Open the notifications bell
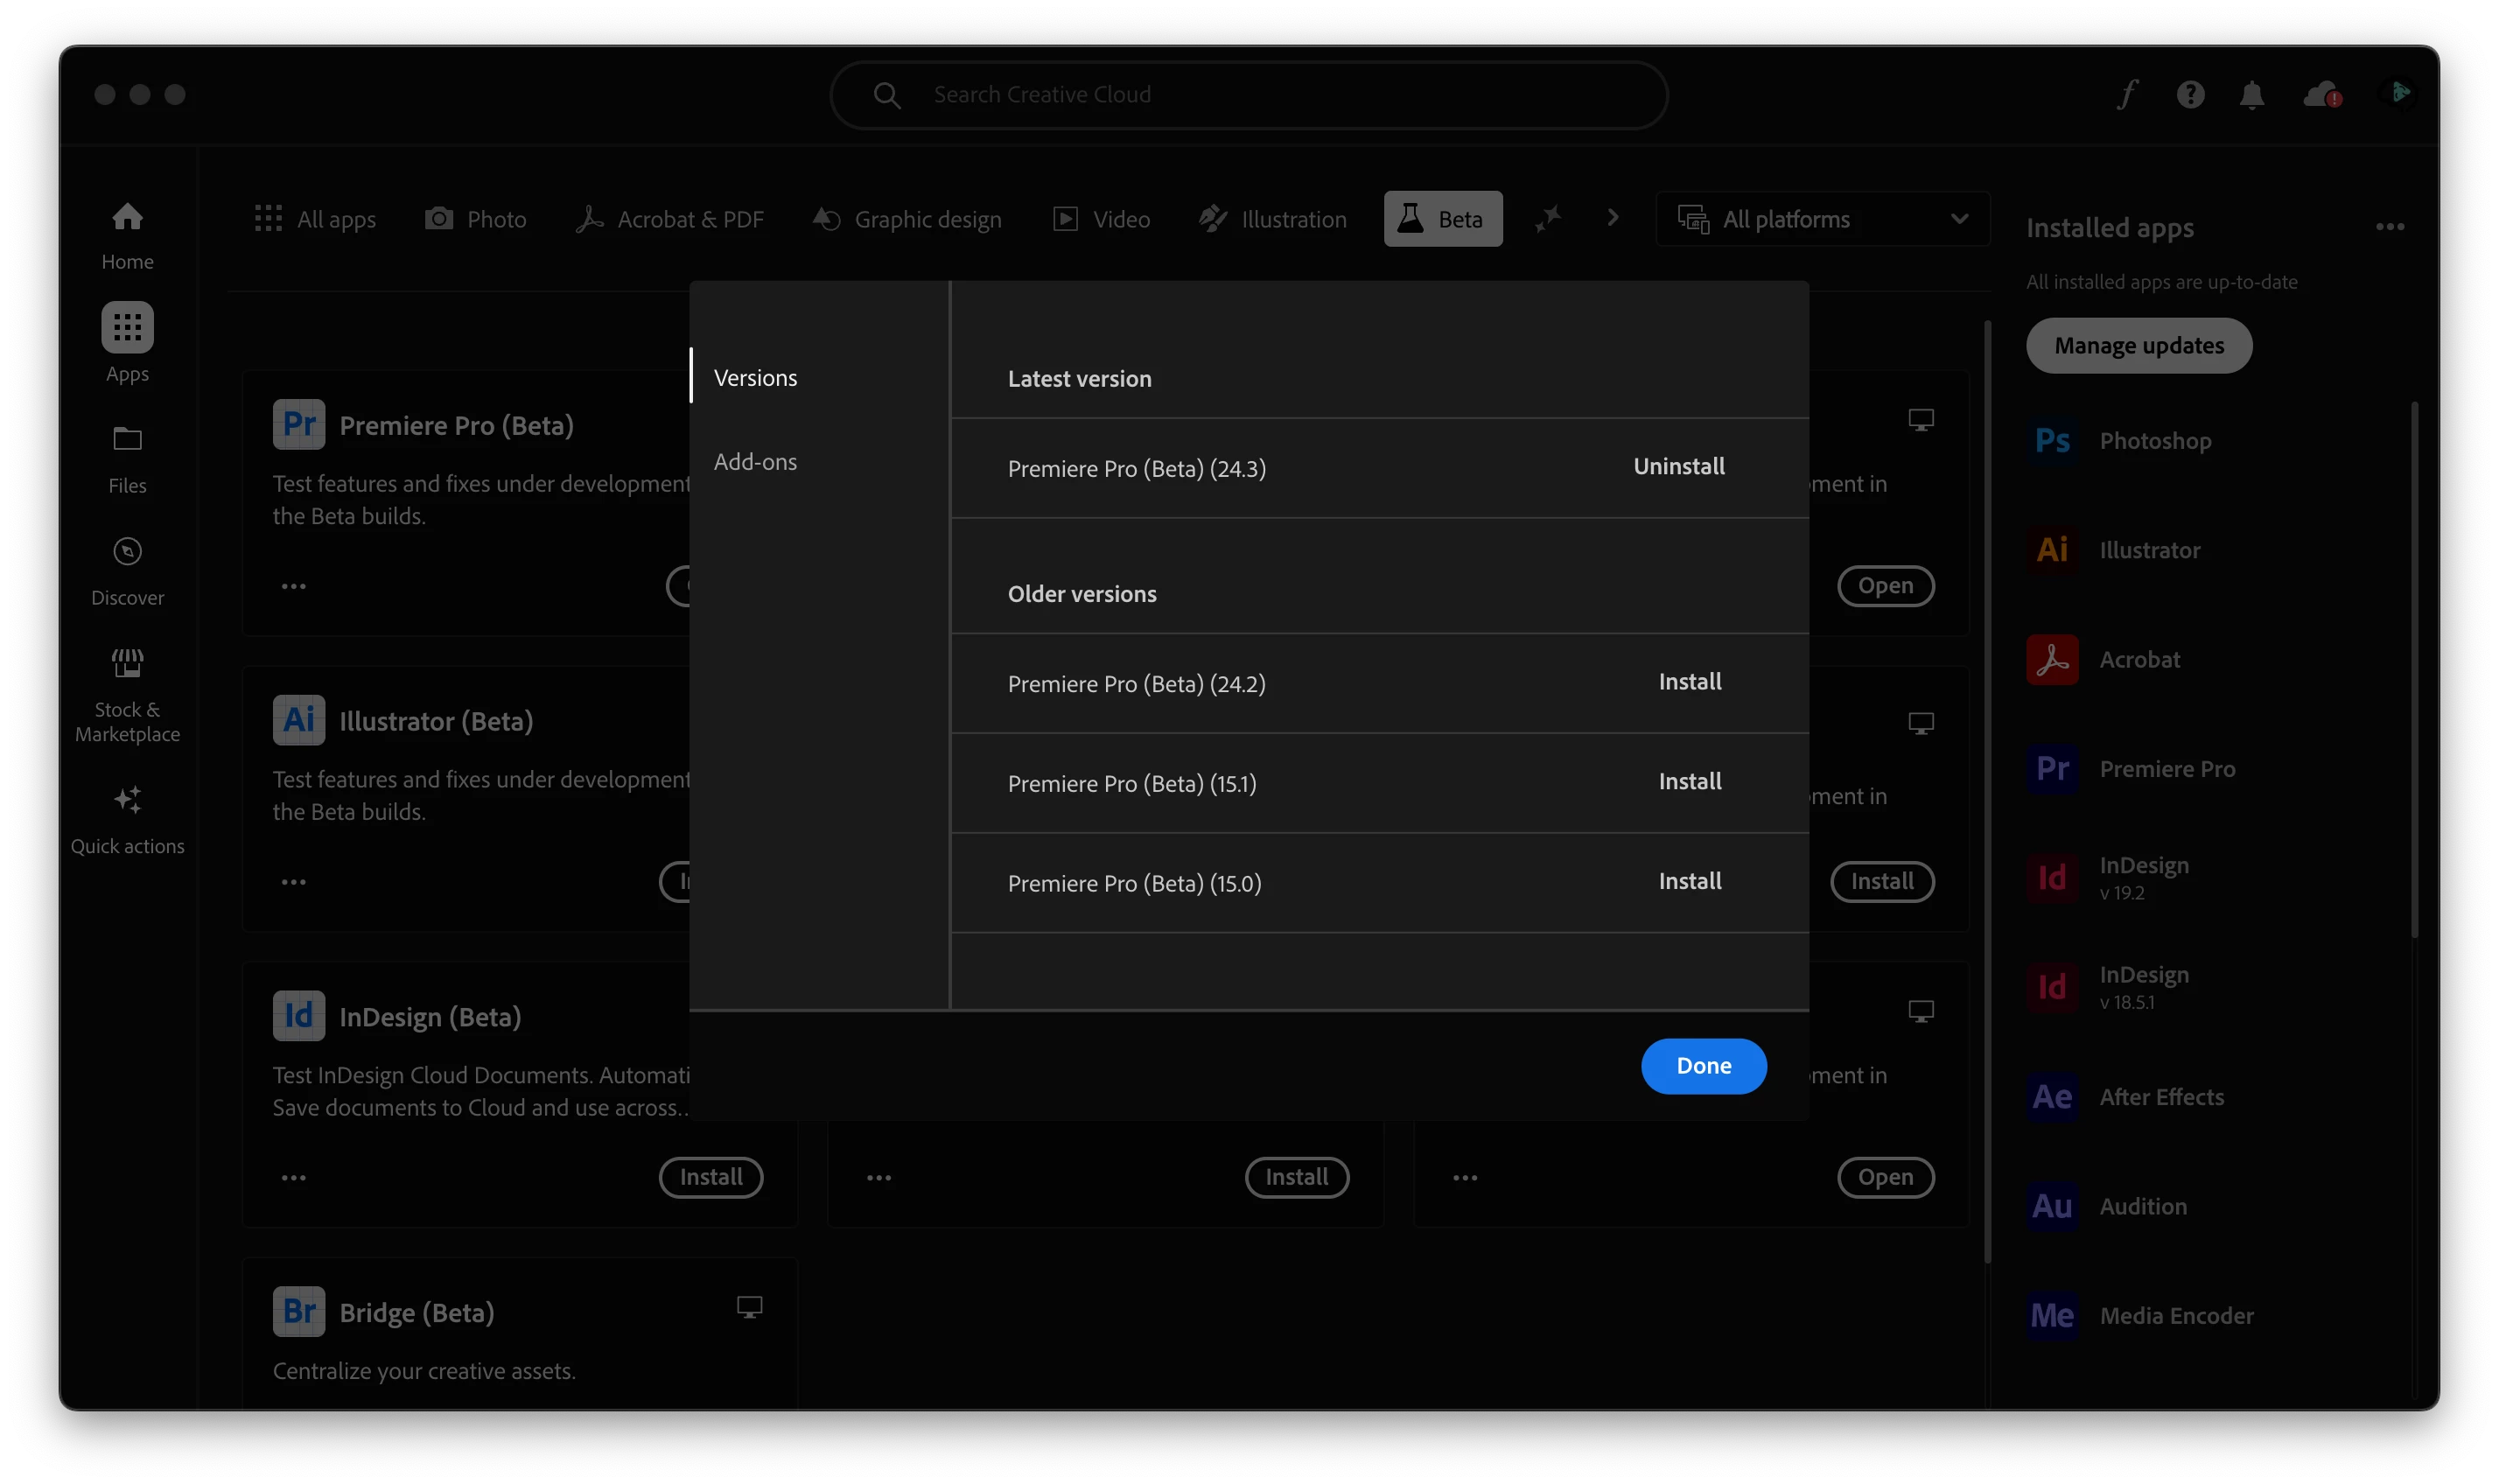The image size is (2499, 1484). coord(2251,94)
